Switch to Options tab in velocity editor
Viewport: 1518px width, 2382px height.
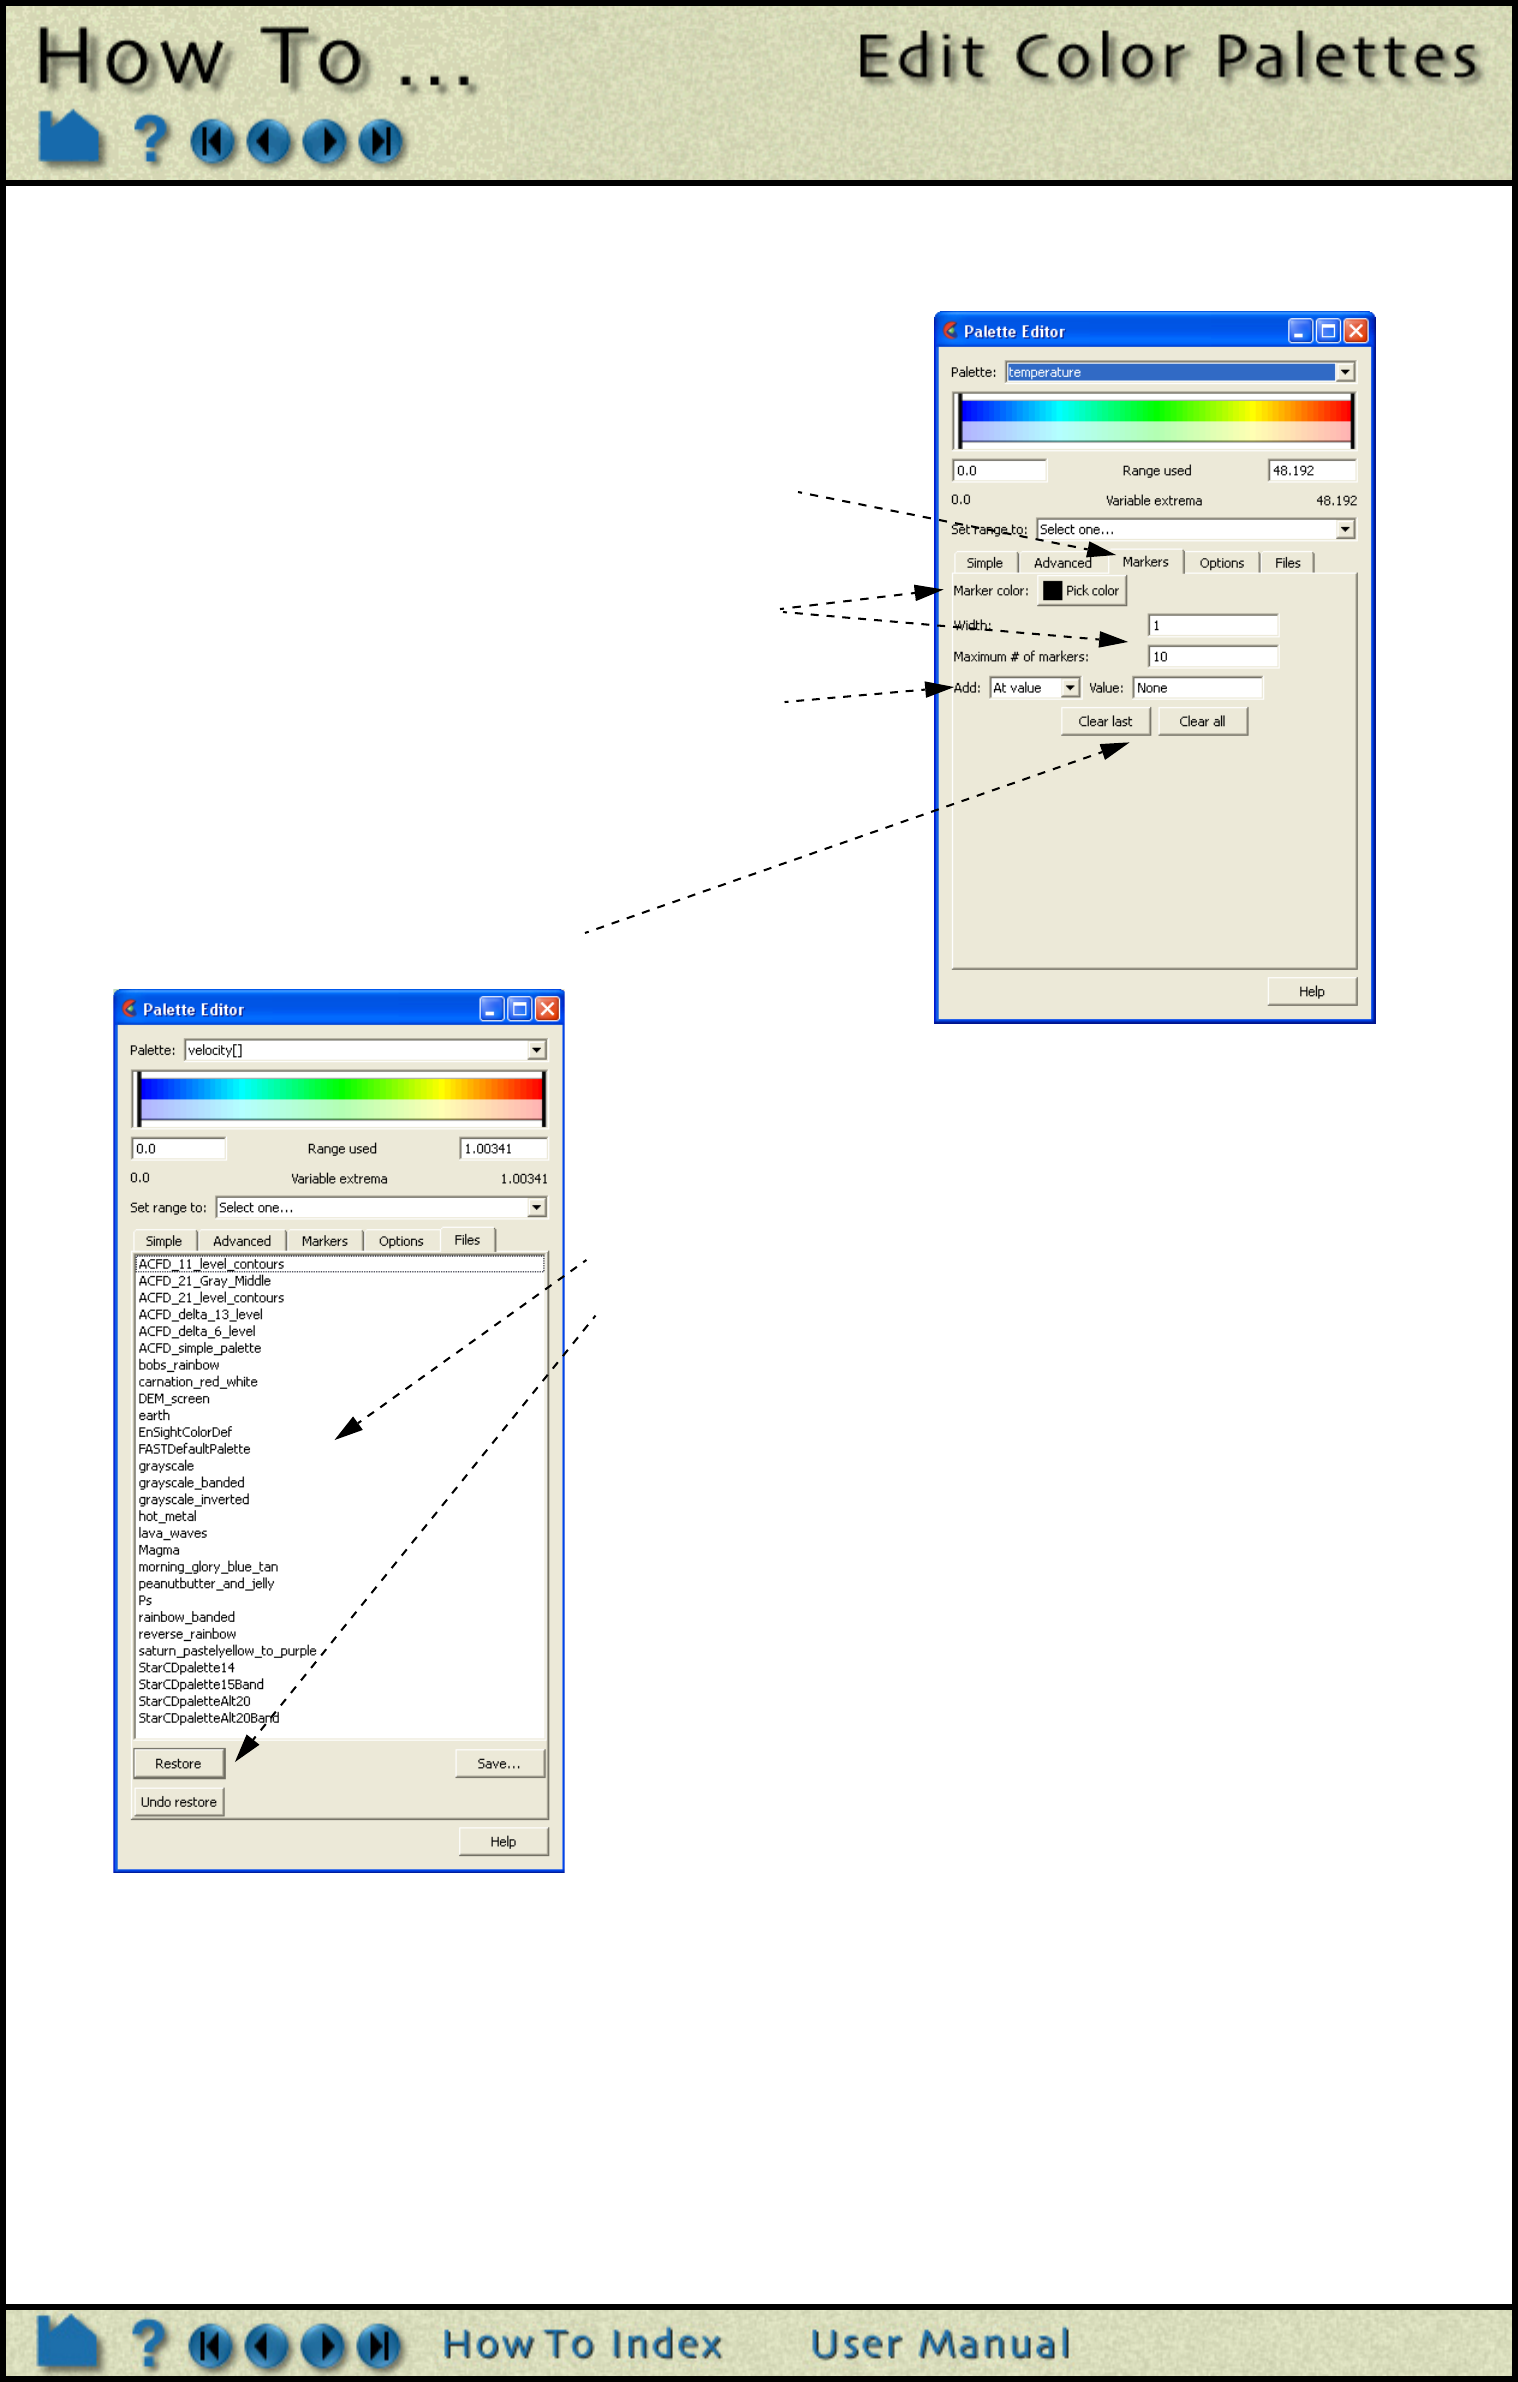401,1241
